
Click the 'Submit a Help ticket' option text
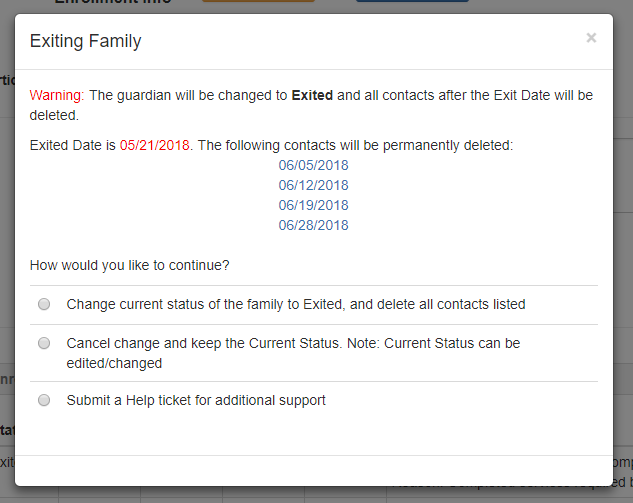coord(196,400)
